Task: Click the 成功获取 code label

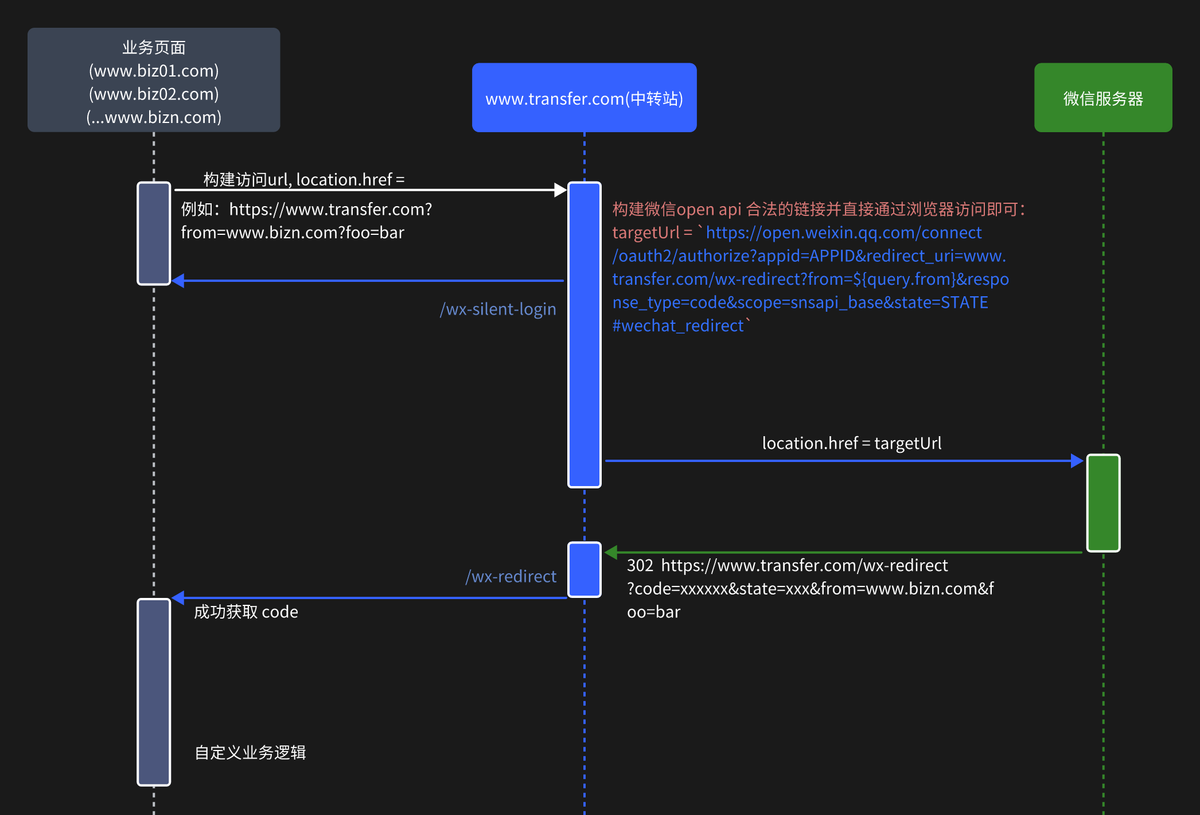Action: (246, 611)
